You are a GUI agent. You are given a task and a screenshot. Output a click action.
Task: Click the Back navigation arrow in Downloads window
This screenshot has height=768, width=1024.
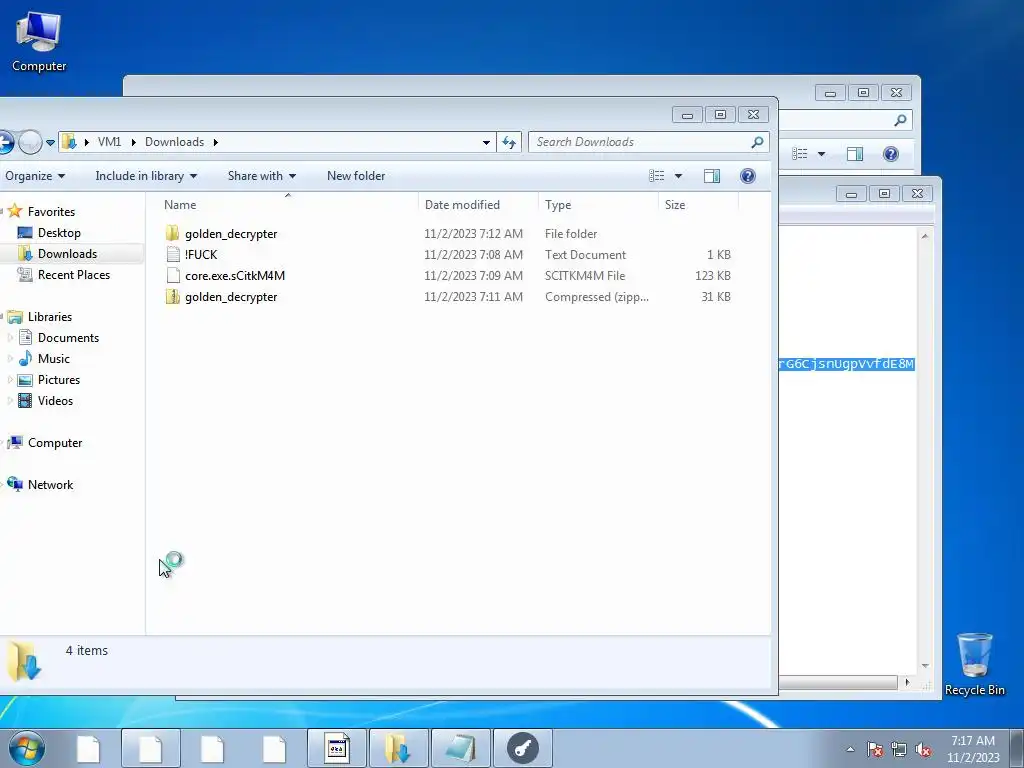(5, 142)
